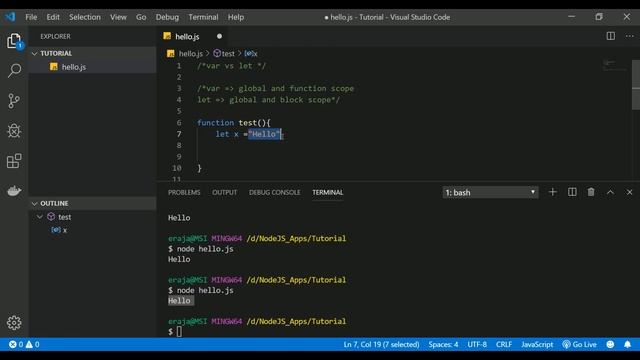The width and height of the screenshot is (640, 360).
Task: Open notifications bell icon
Action: click(627, 344)
